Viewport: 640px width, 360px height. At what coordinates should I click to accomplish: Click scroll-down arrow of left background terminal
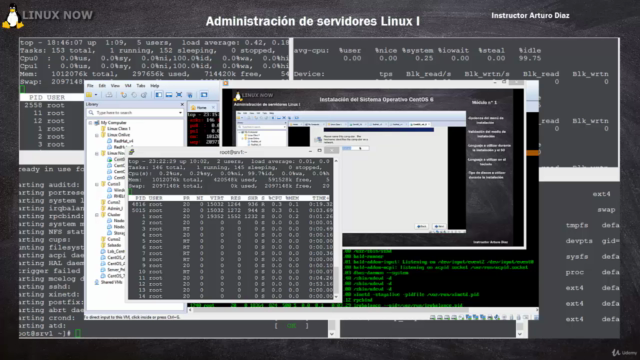[x=332, y=334]
